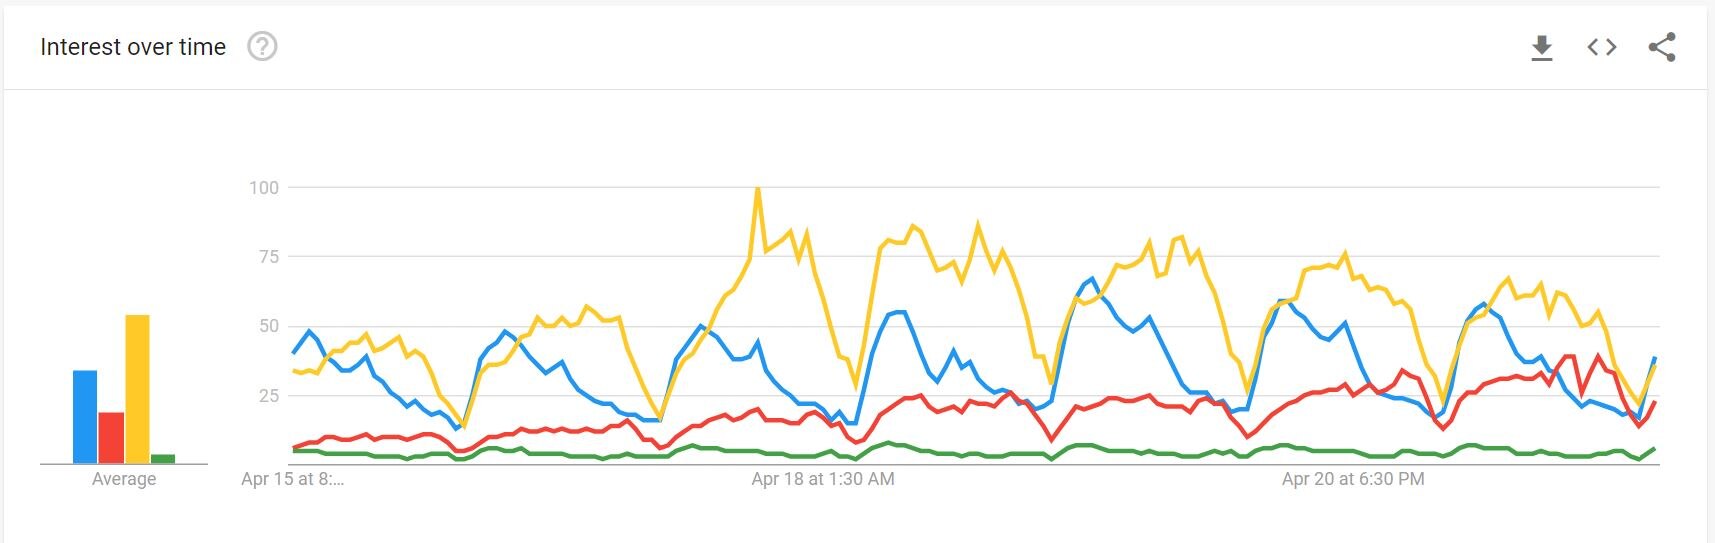Viewport: 1715px width, 543px height.
Task: Select the "Apr 18 at 1:30 AM" label
Action: click(x=823, y=479)
